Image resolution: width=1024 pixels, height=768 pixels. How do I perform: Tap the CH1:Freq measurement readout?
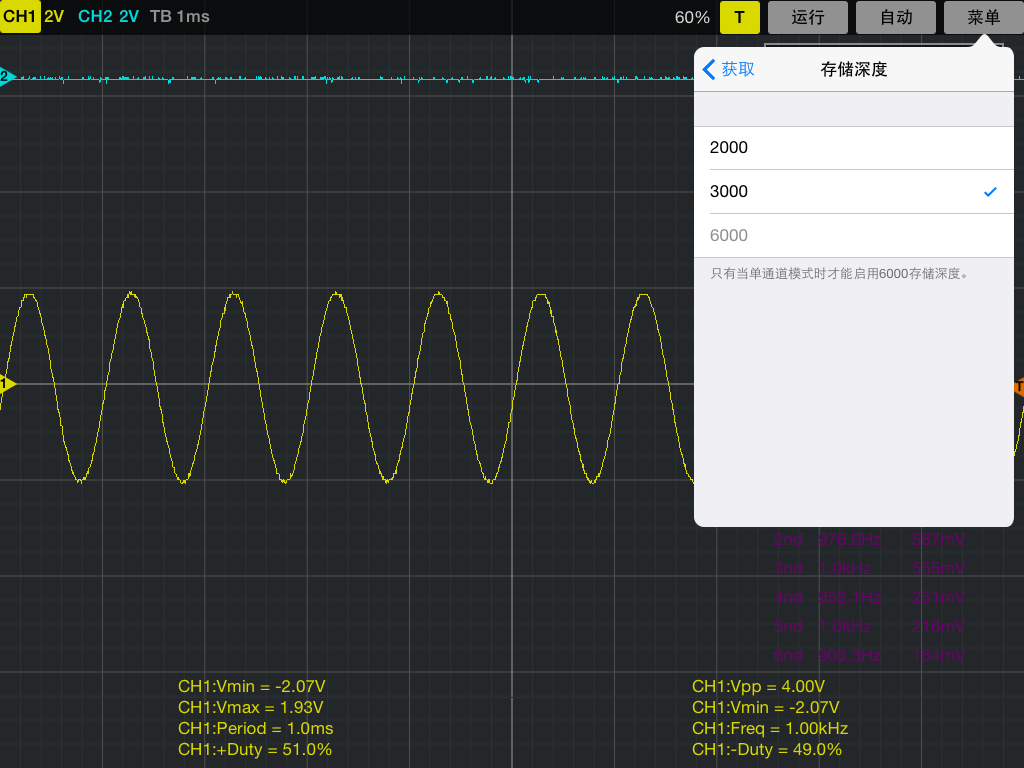pyautogui.click(x=769, y=728)
